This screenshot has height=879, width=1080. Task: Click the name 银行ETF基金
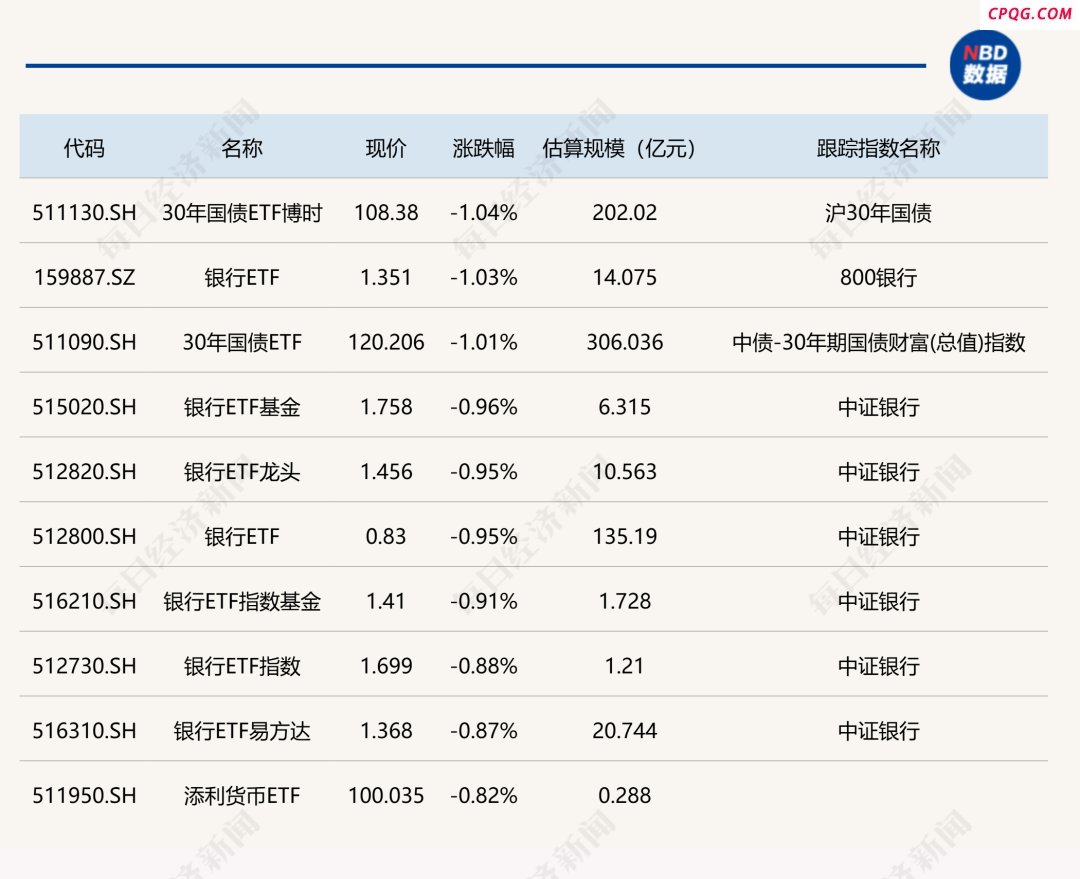pyautogui.click(x=242, y=407)
